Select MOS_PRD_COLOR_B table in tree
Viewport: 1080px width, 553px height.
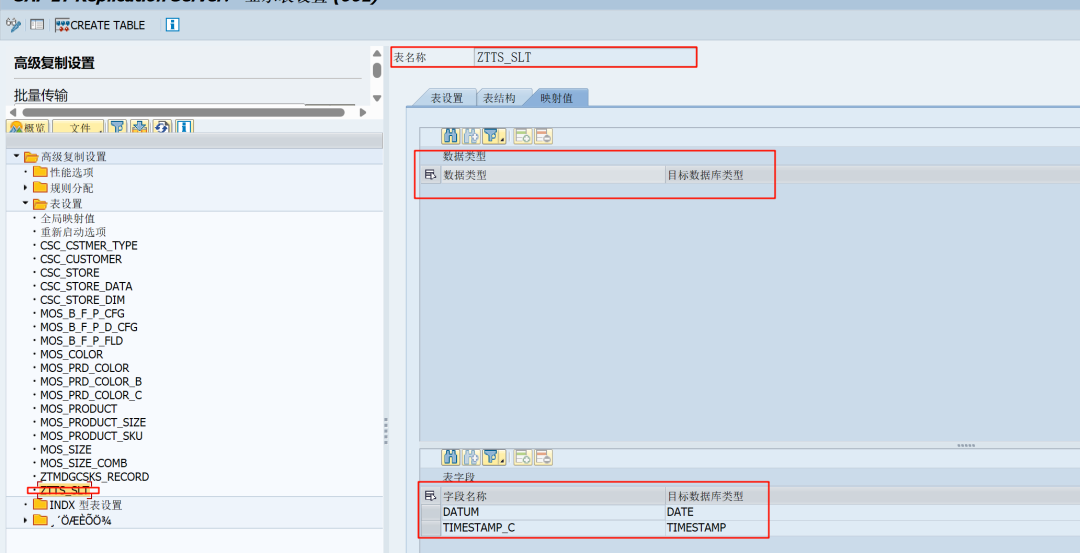[x=91, y=382]
